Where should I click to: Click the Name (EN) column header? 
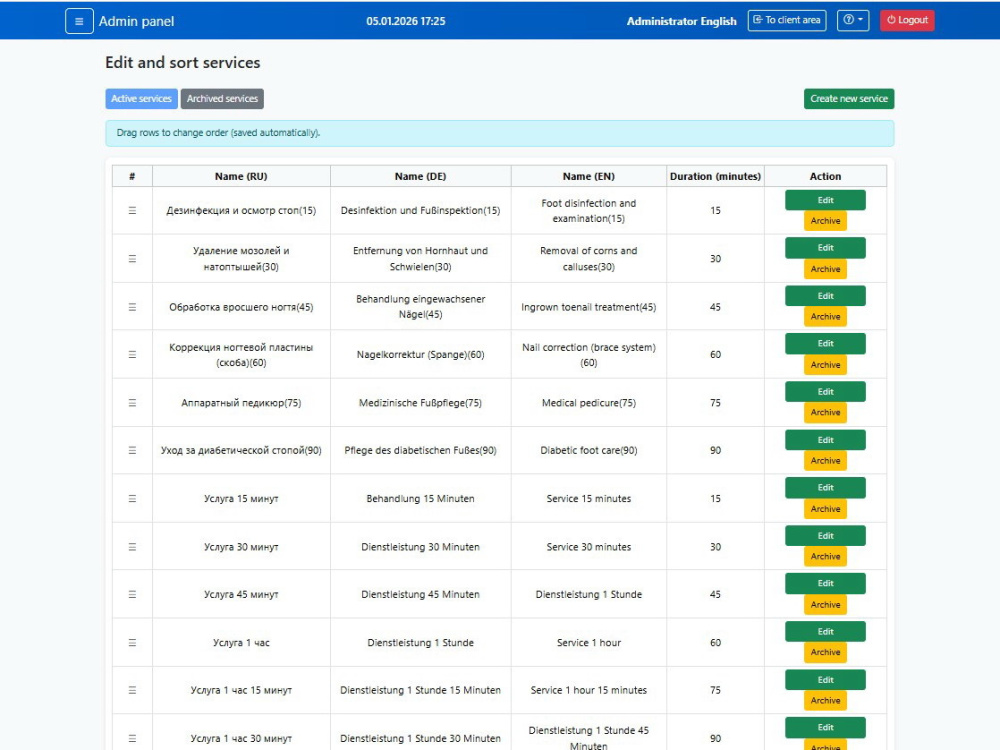pyautogui.click(x=589, y=177)
